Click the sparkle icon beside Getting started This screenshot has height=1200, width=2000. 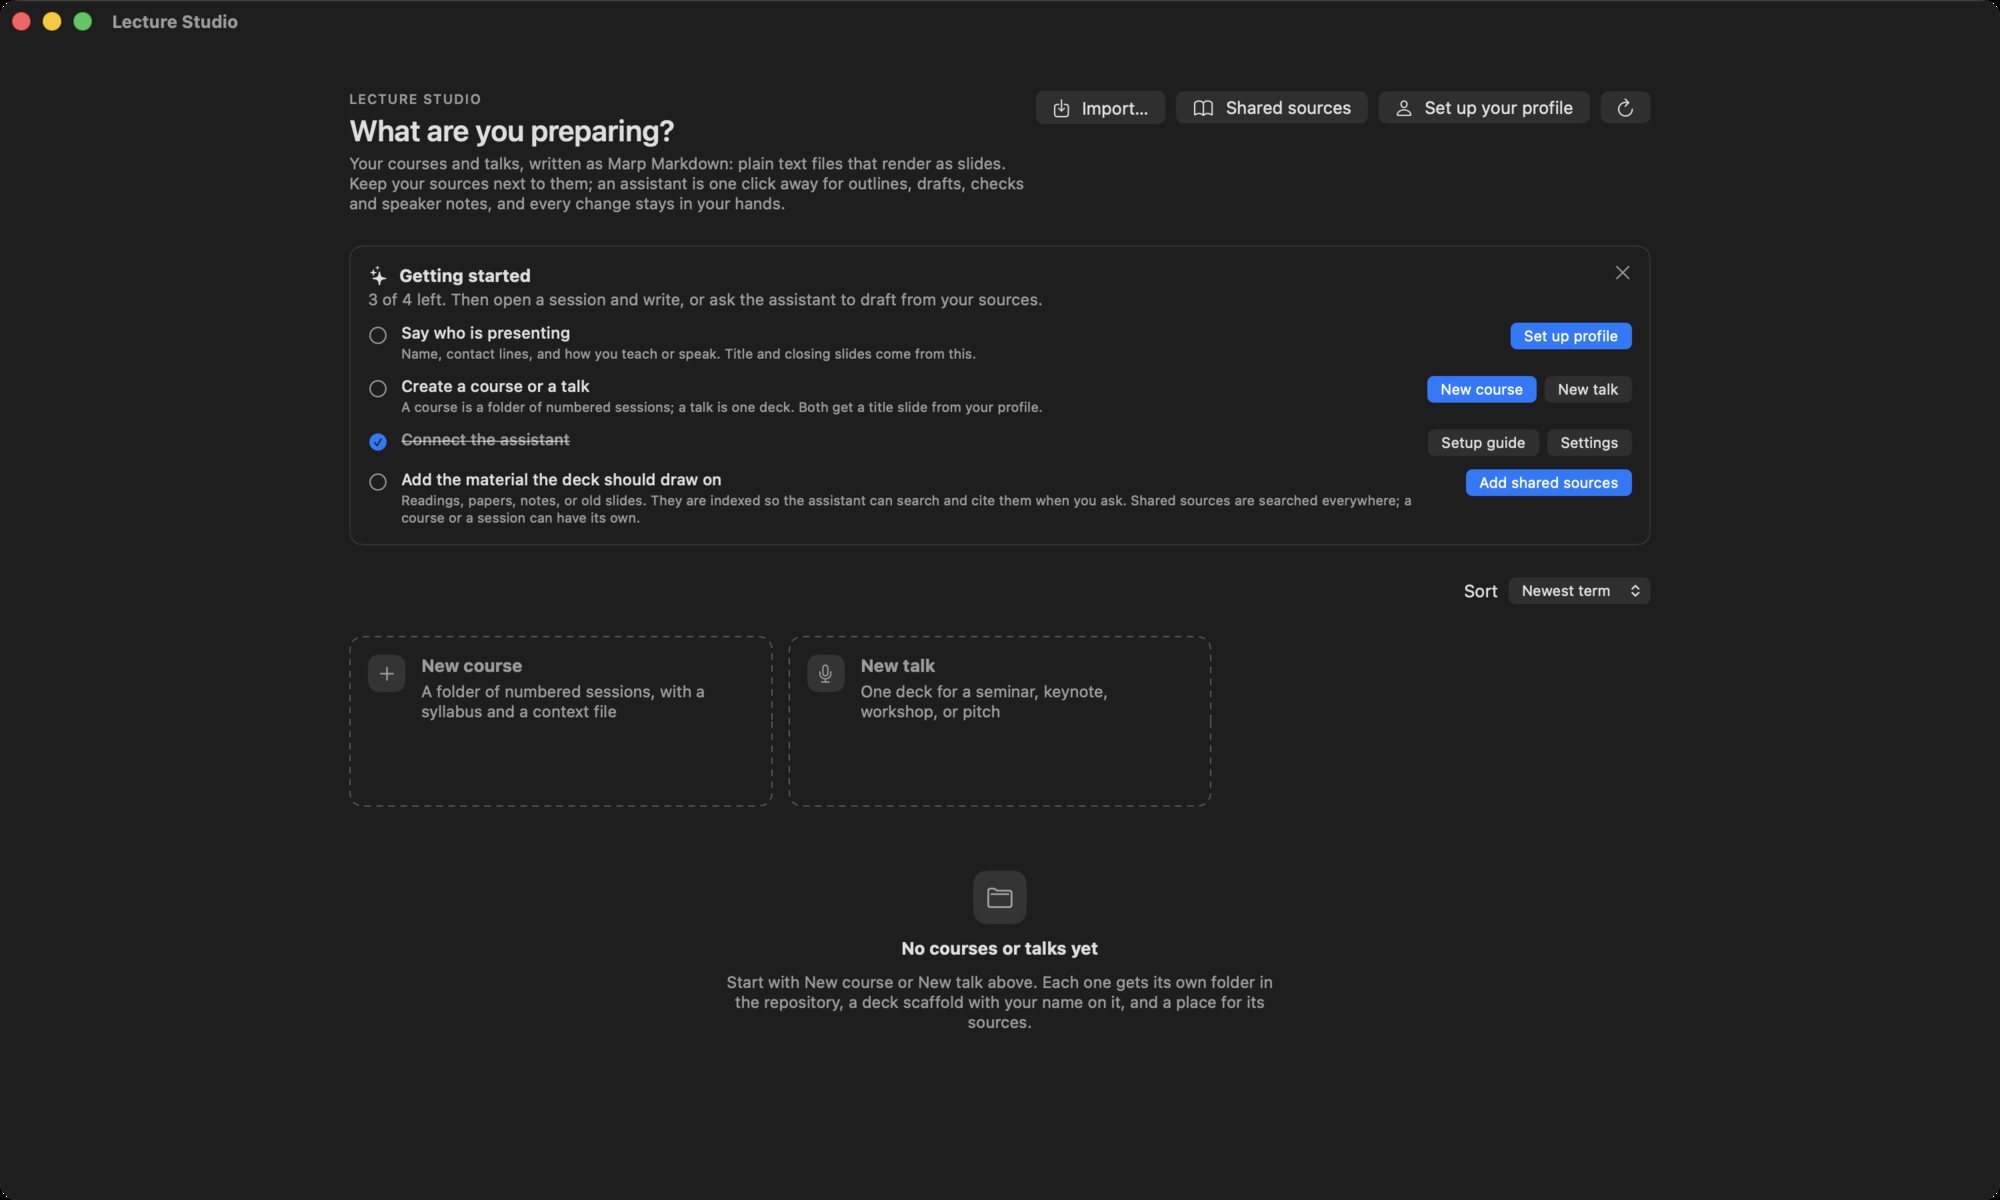click(377, 276)
